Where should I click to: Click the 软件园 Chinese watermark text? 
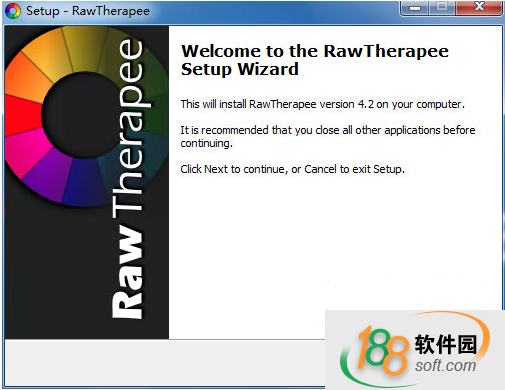(445, 344)
